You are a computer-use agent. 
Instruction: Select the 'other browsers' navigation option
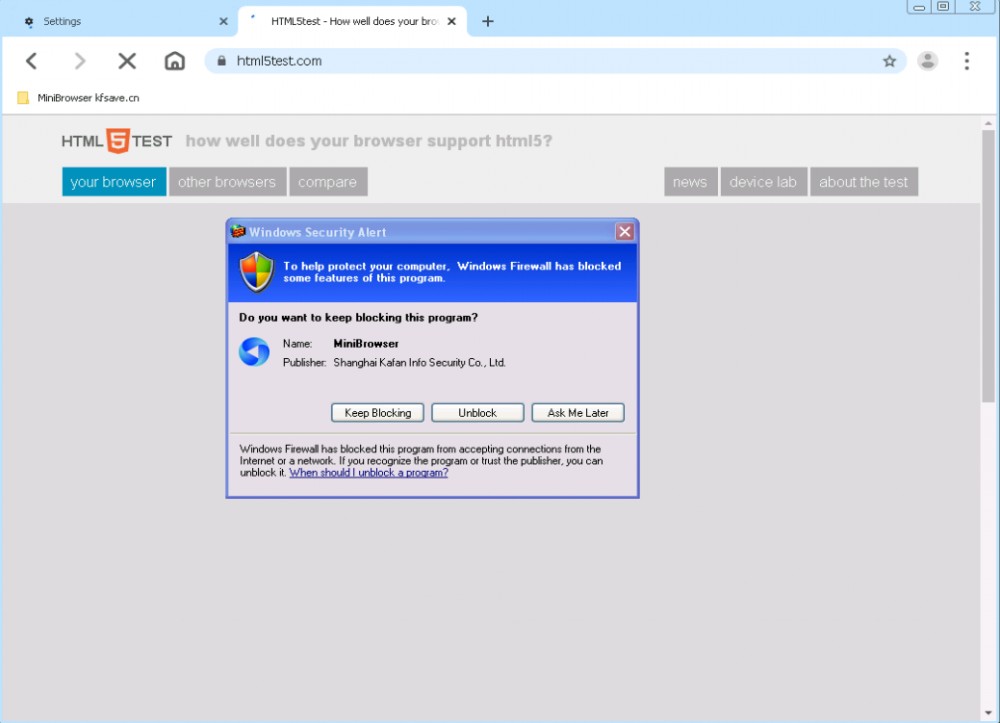[x=227, y=181]
